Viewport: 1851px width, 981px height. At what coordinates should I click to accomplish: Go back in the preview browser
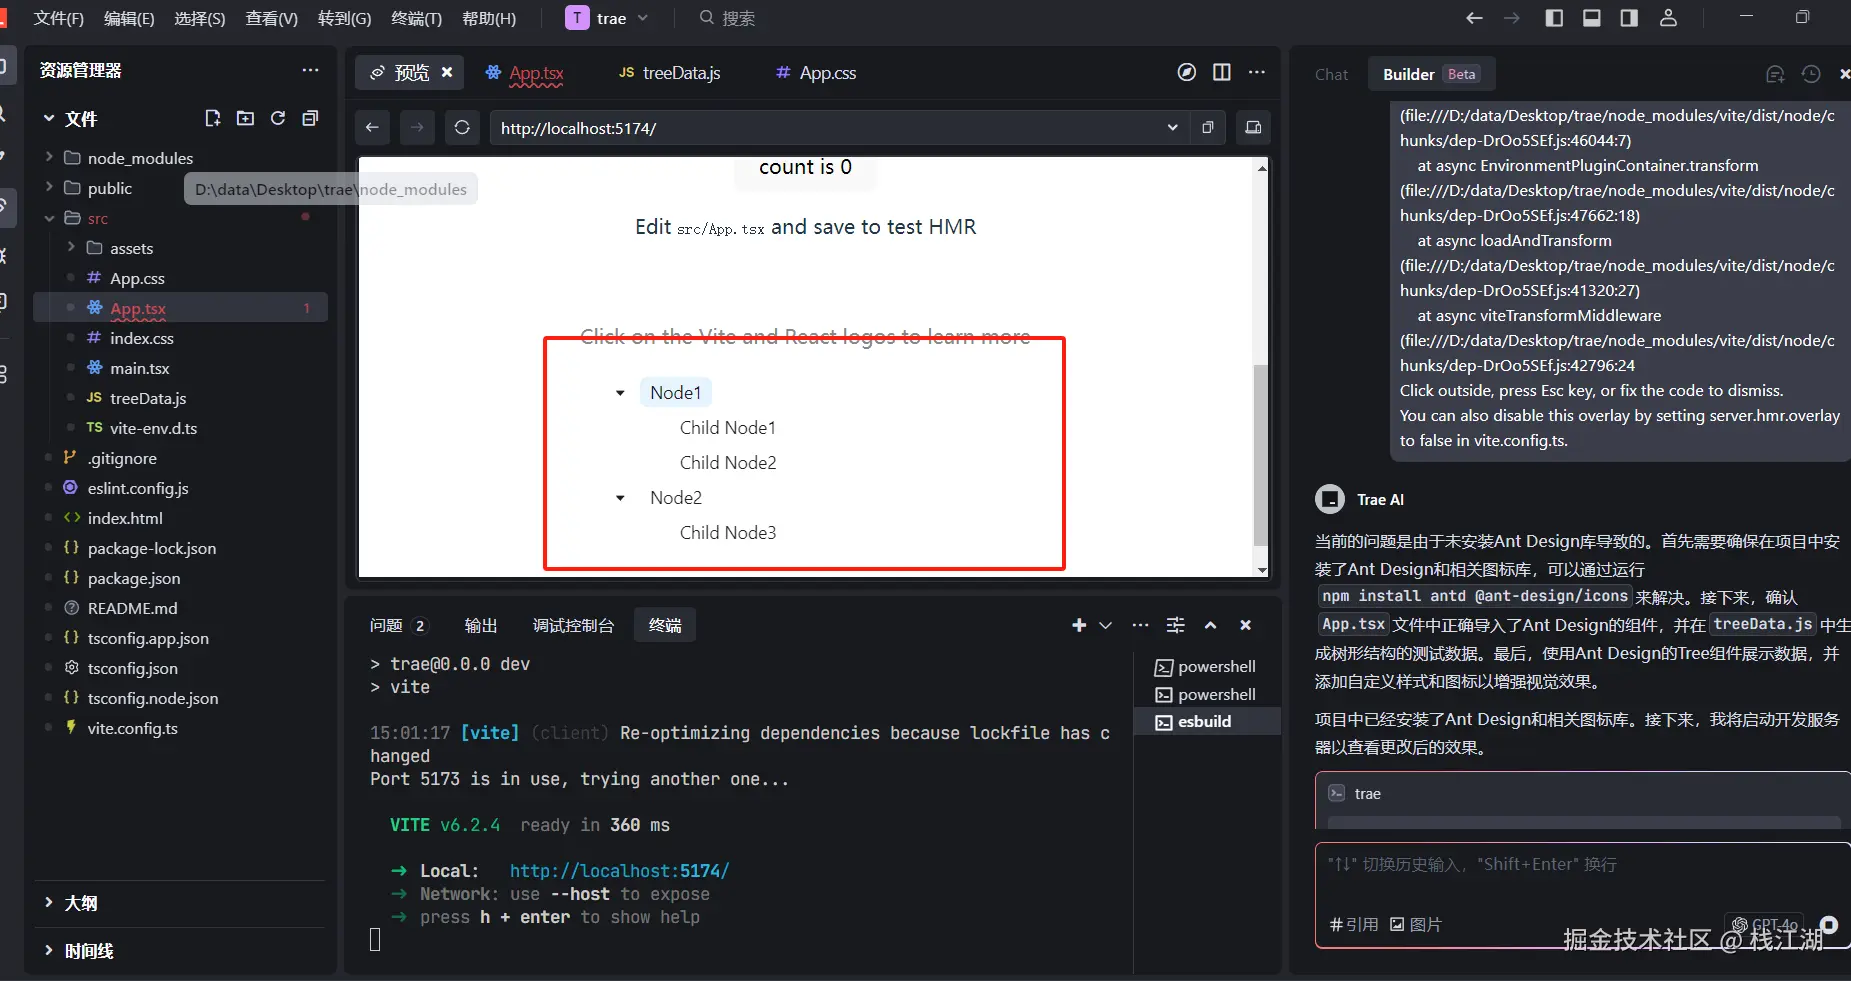click(372, 127)
